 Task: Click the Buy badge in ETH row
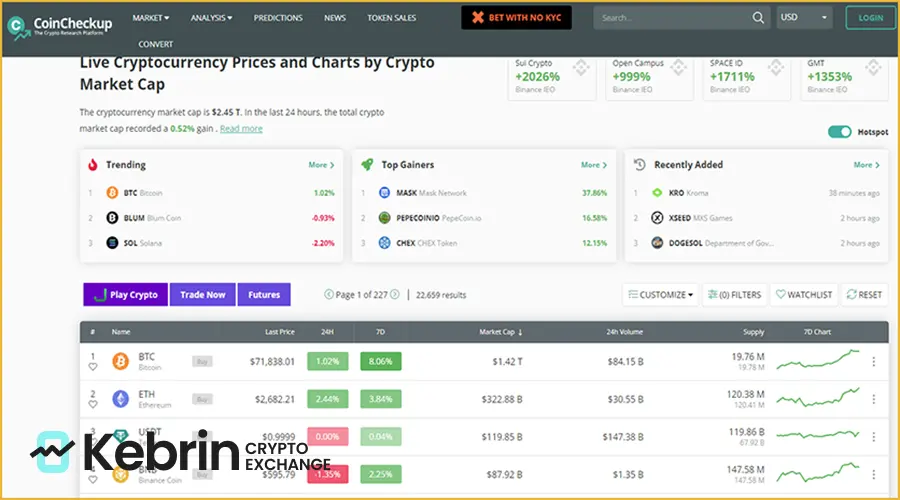[202, 399]
